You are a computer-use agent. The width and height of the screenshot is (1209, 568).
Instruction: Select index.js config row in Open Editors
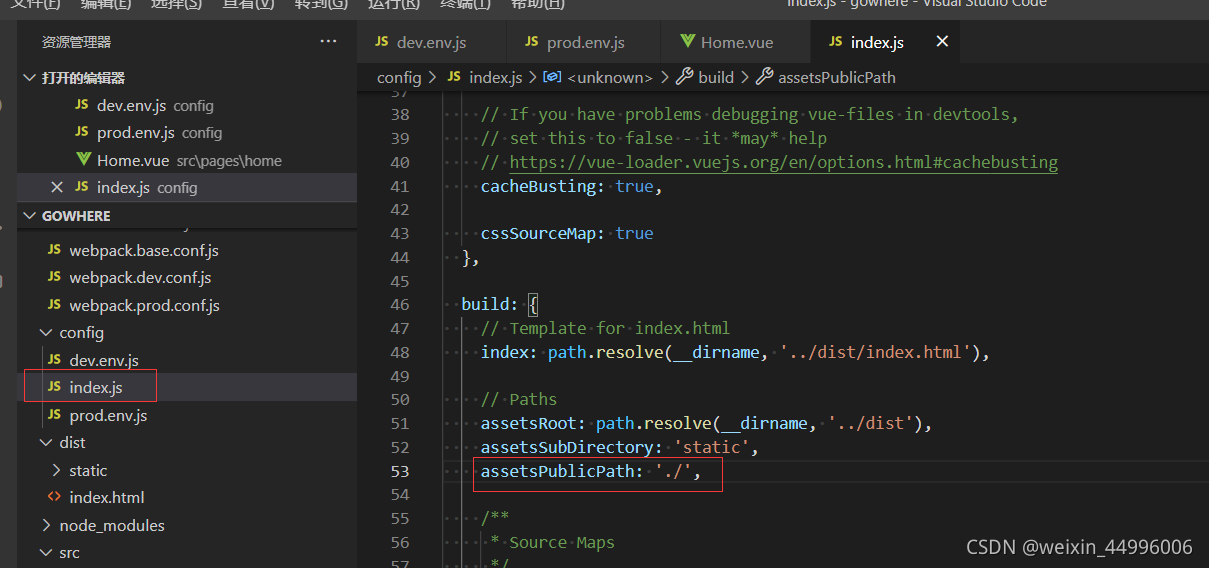[x=187, y=187]
